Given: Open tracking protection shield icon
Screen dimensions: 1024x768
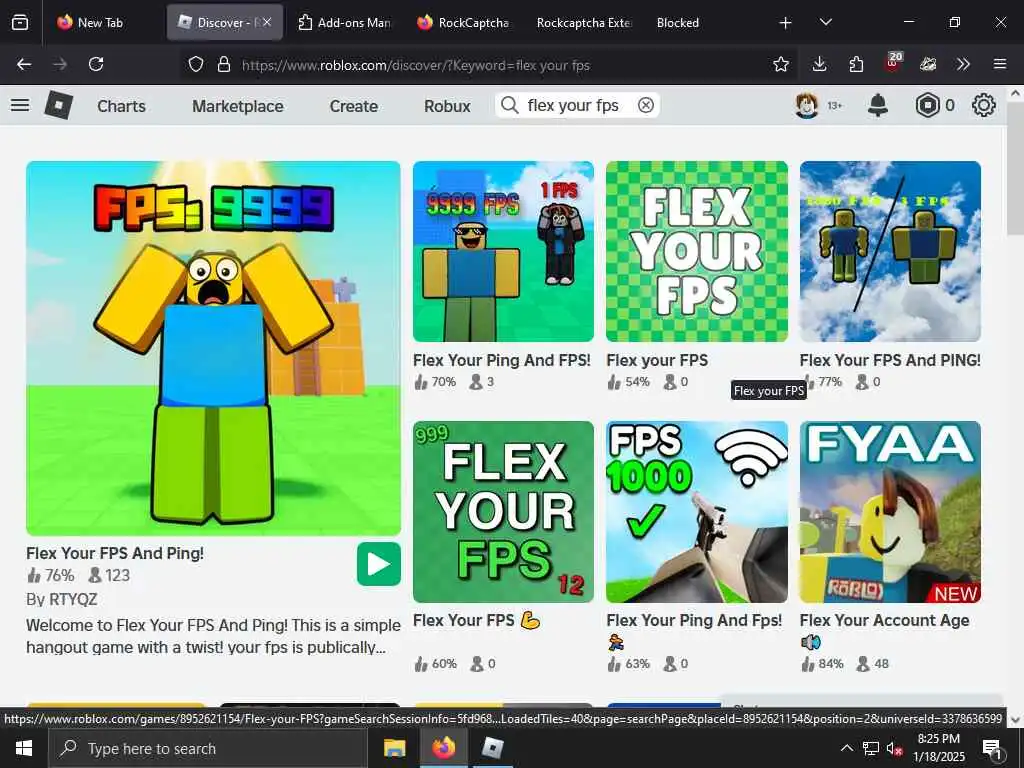Looking at the screenshot, I should 196,64.
